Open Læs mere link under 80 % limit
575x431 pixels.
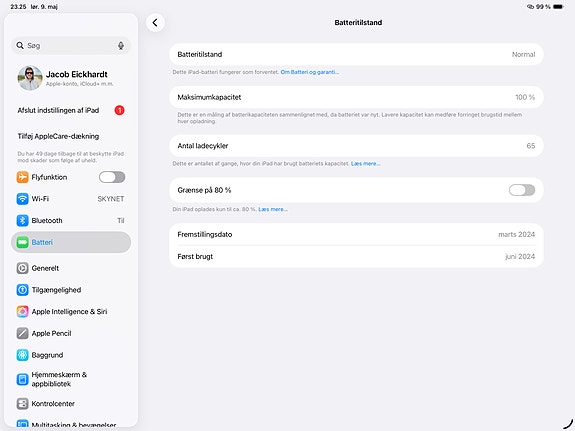coord(273,209)
